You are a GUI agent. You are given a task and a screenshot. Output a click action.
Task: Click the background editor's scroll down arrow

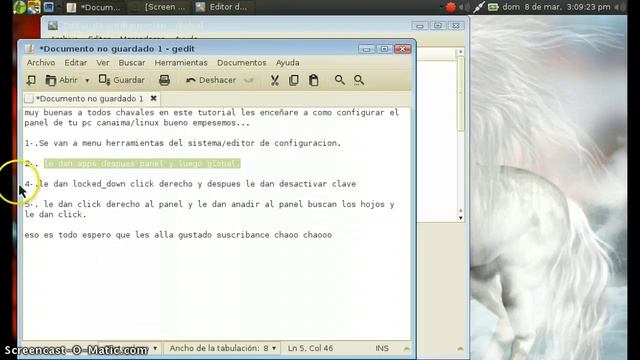click(x=460, y=218)
